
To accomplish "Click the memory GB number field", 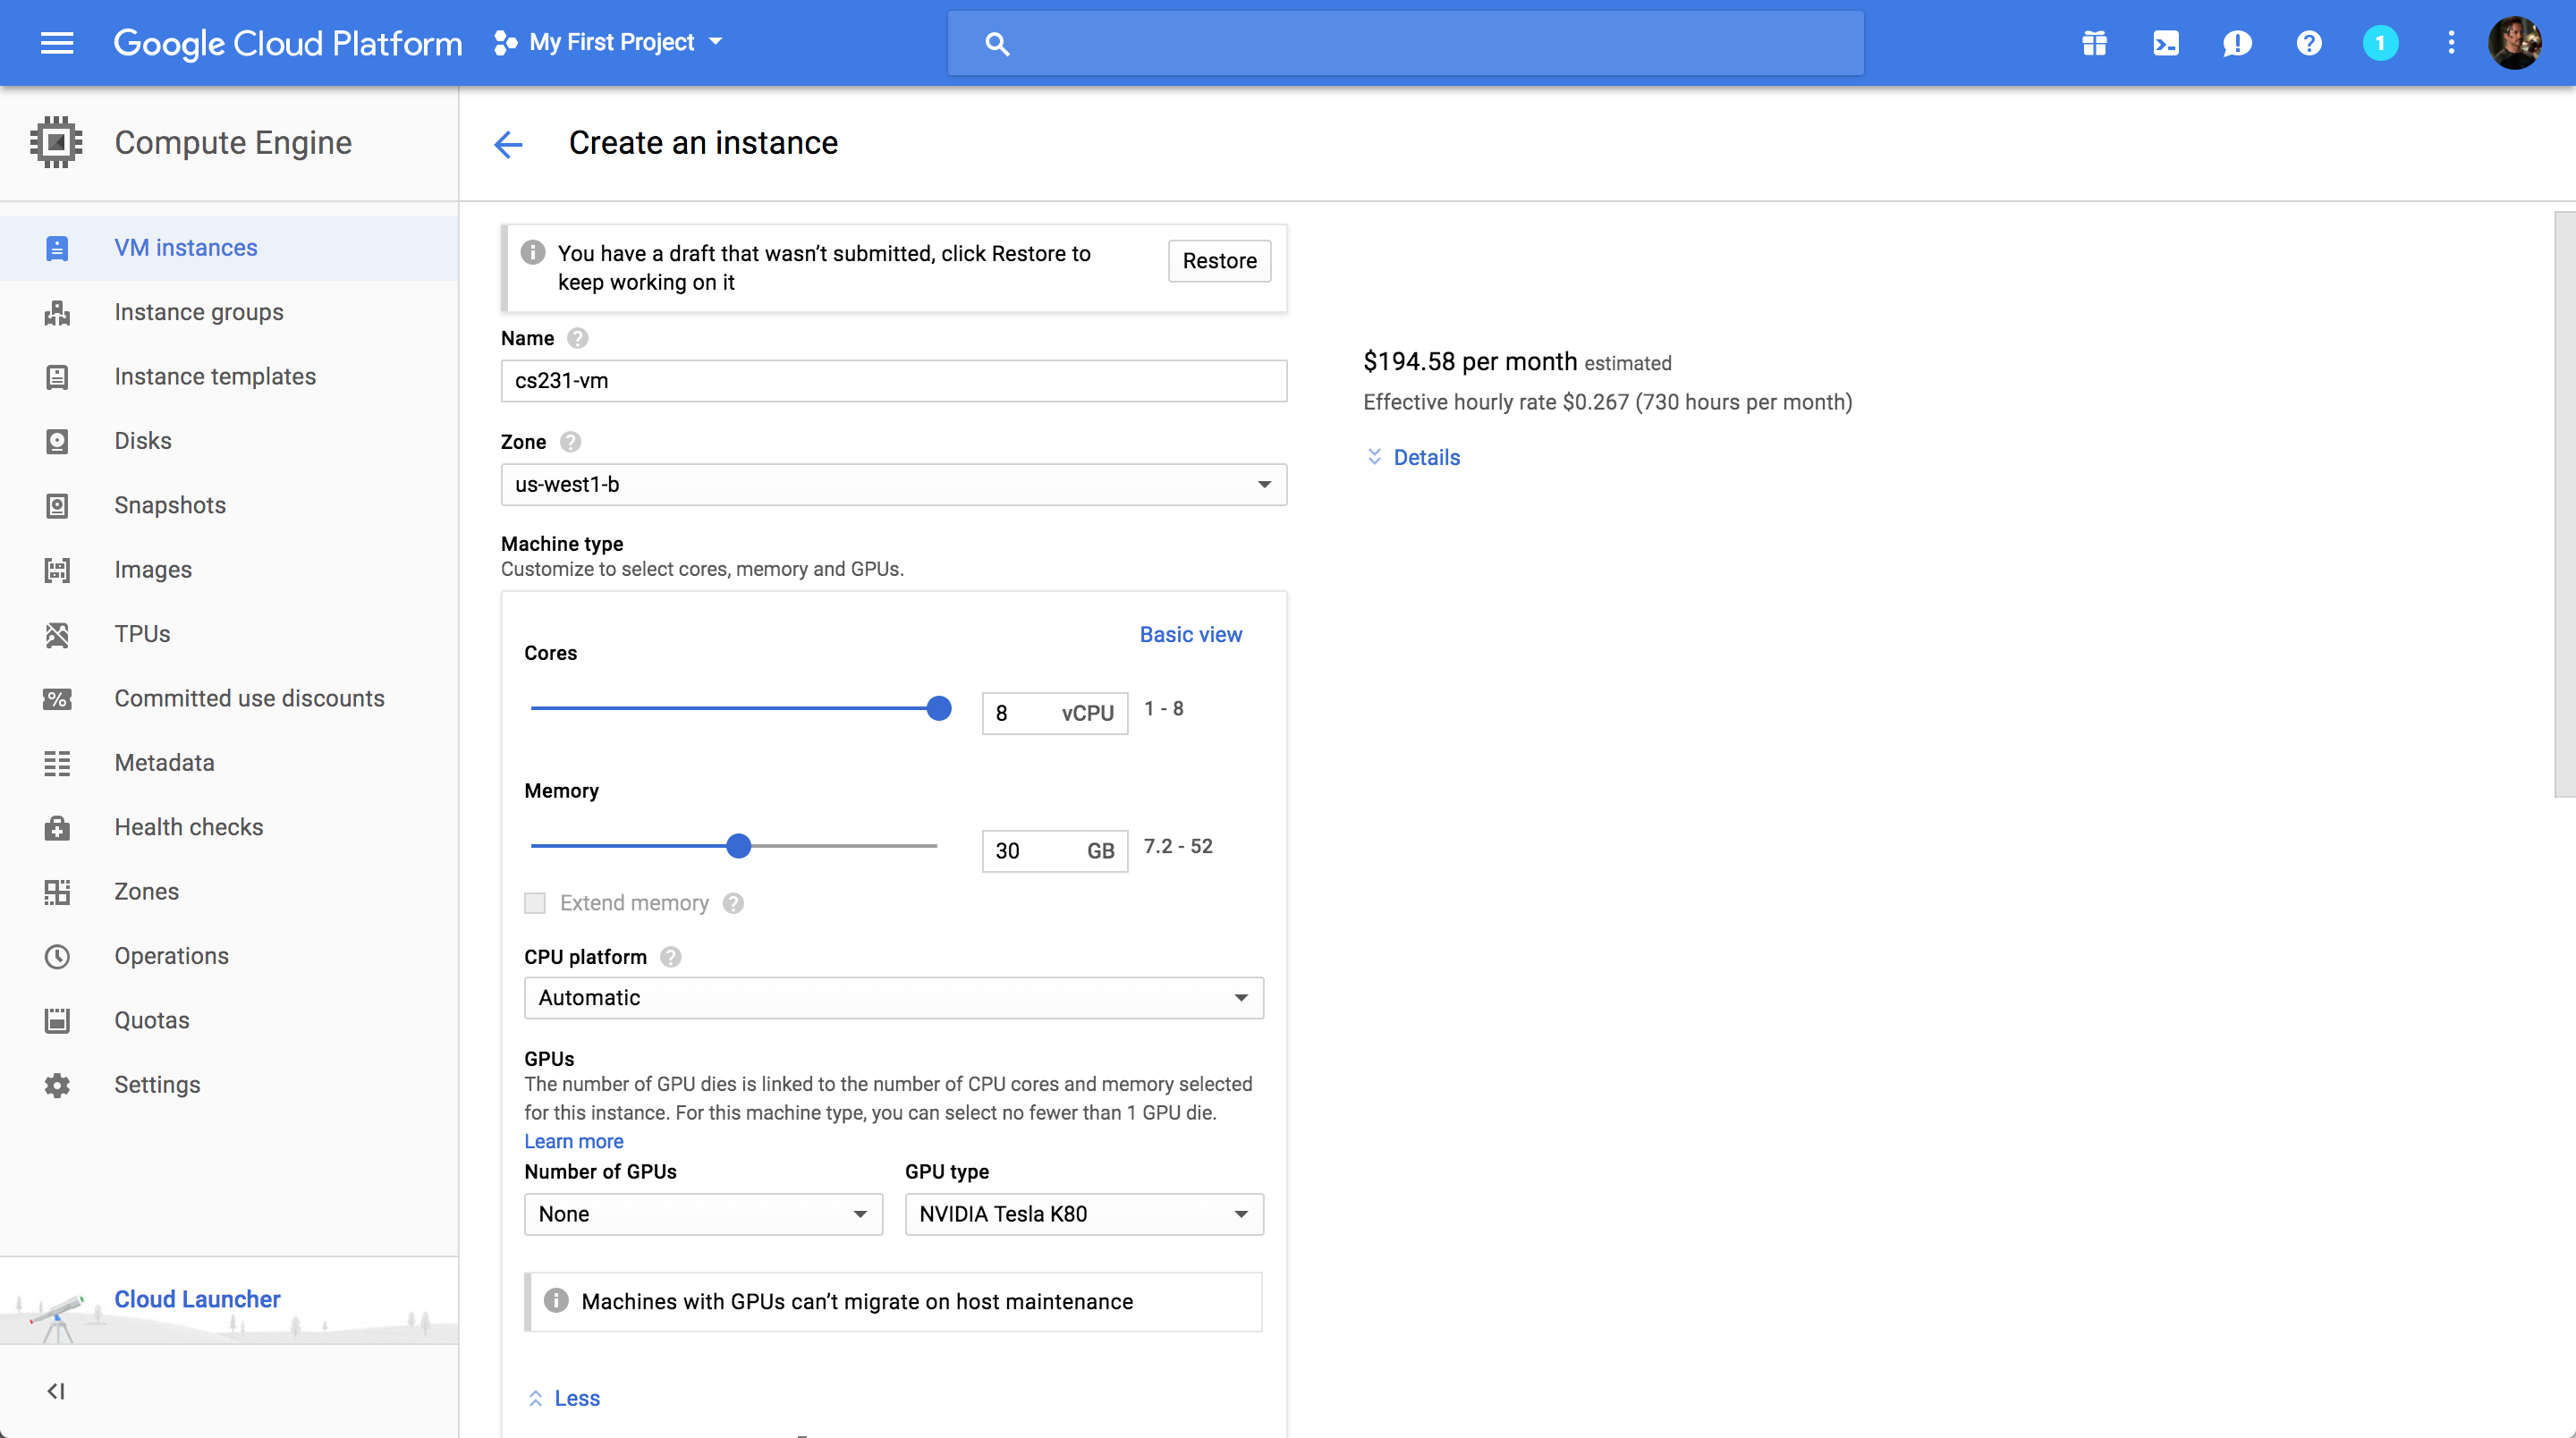I will point(1054,851).
